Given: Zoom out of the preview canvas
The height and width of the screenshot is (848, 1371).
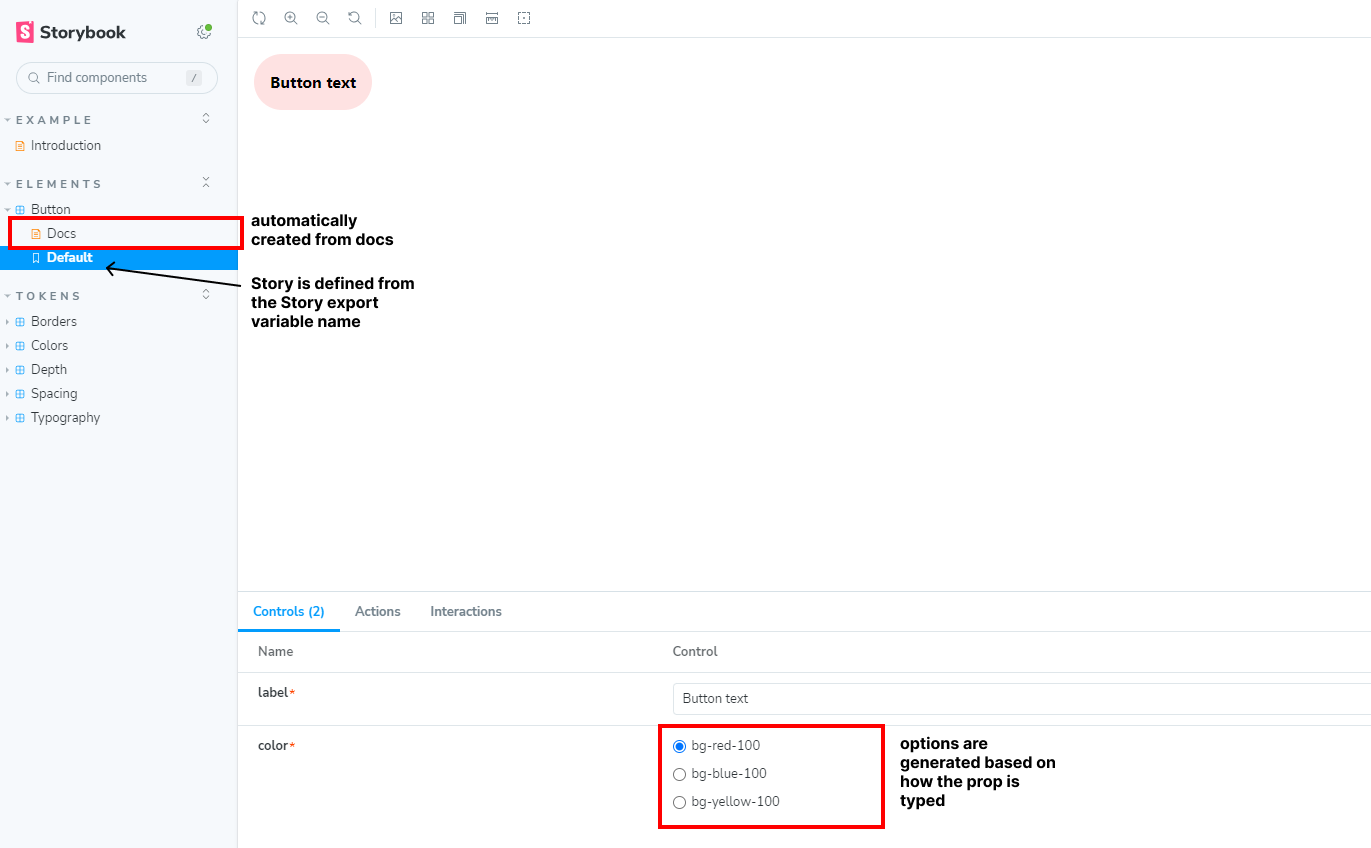Looking at the screenshot, I should (323, 18).
